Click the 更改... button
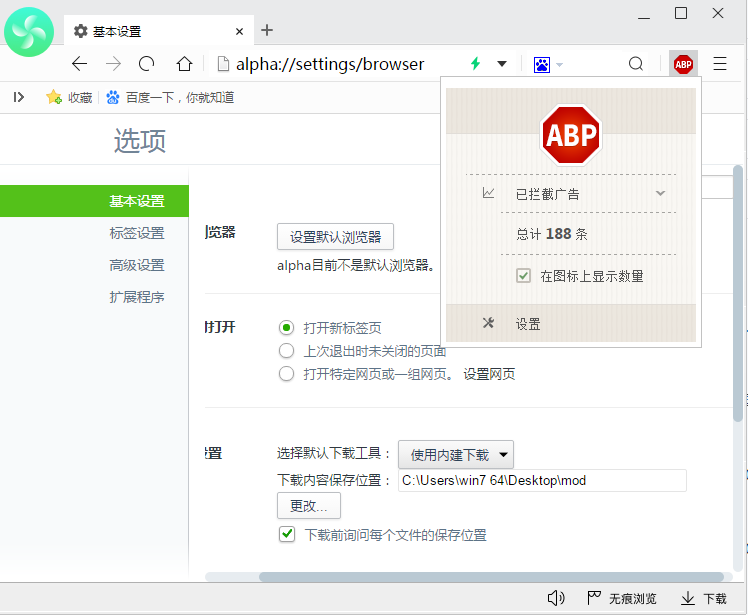 (309, 506)
